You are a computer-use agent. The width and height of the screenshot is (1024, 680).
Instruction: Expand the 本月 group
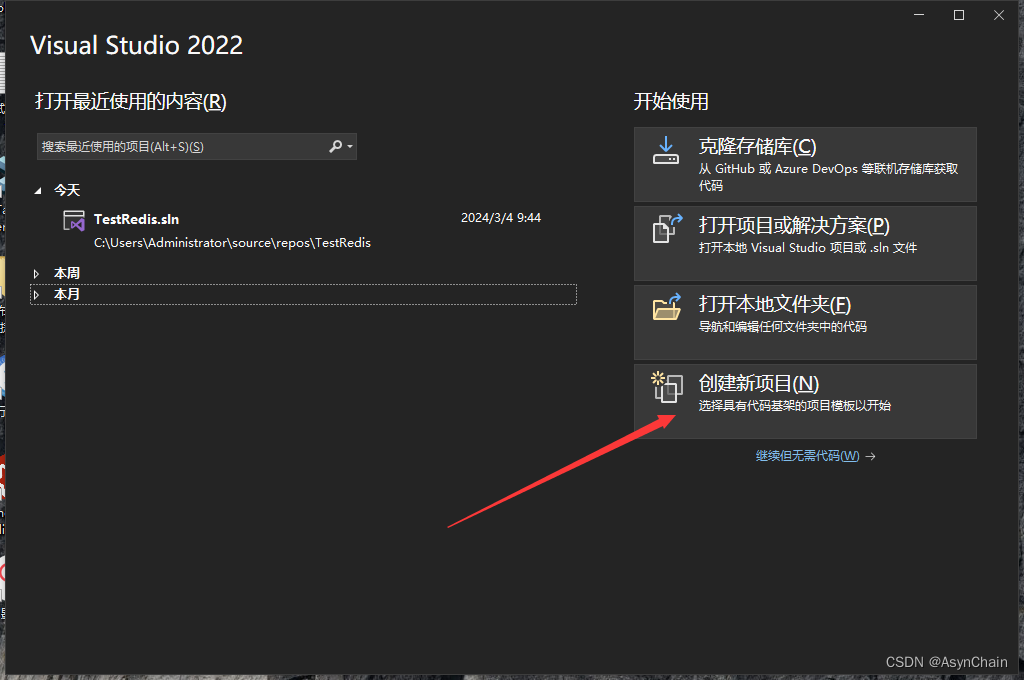pos(37,295)
